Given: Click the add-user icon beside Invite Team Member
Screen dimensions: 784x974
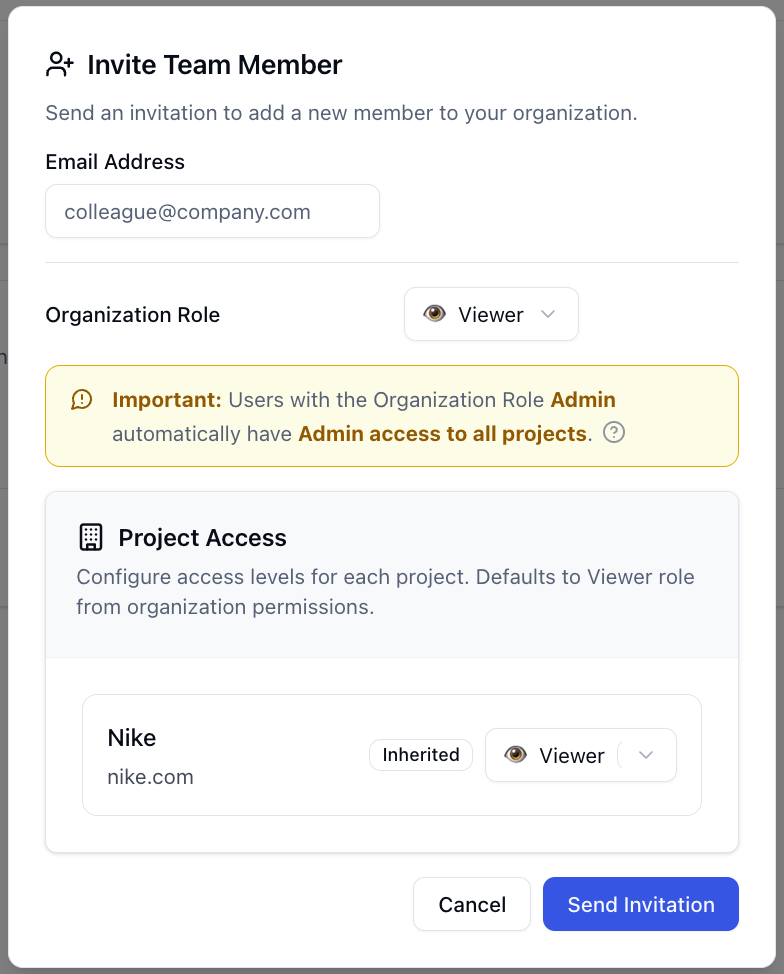Looking at the screenshot, I should 60,65.
